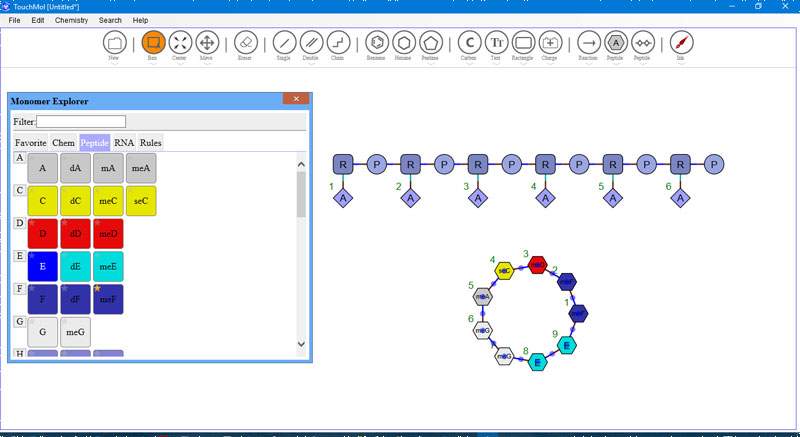This screenshot has height=437, width=800.
Task: Jump to letter E index button
Action: [x=19, y=256]
